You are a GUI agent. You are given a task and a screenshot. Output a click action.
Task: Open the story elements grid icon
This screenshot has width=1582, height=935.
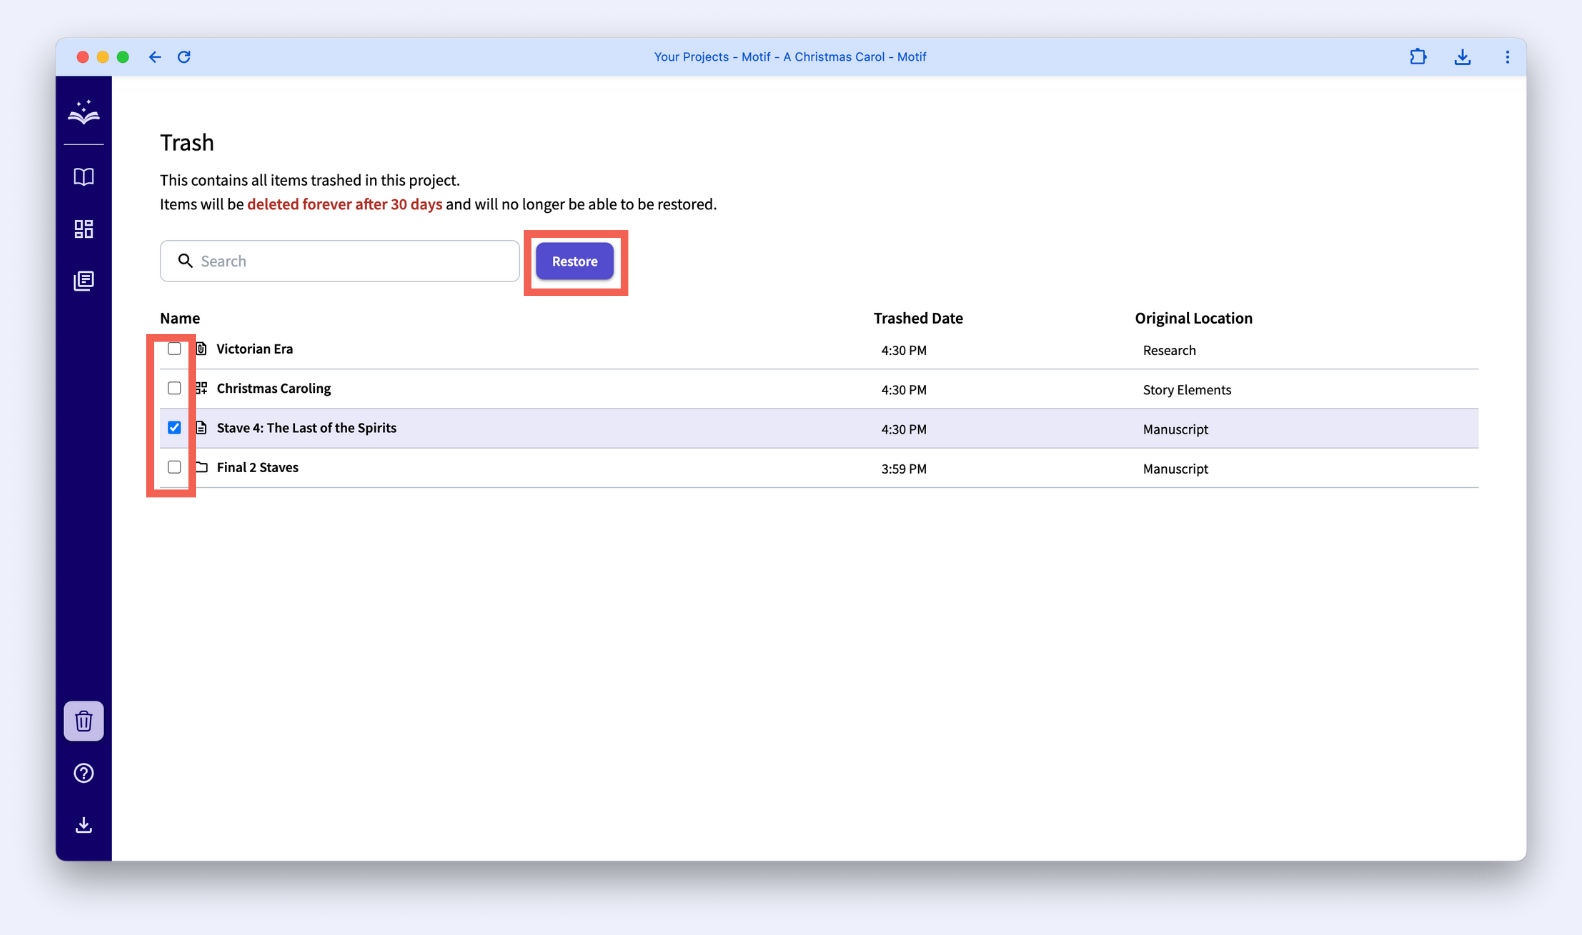tap(84, 229)
